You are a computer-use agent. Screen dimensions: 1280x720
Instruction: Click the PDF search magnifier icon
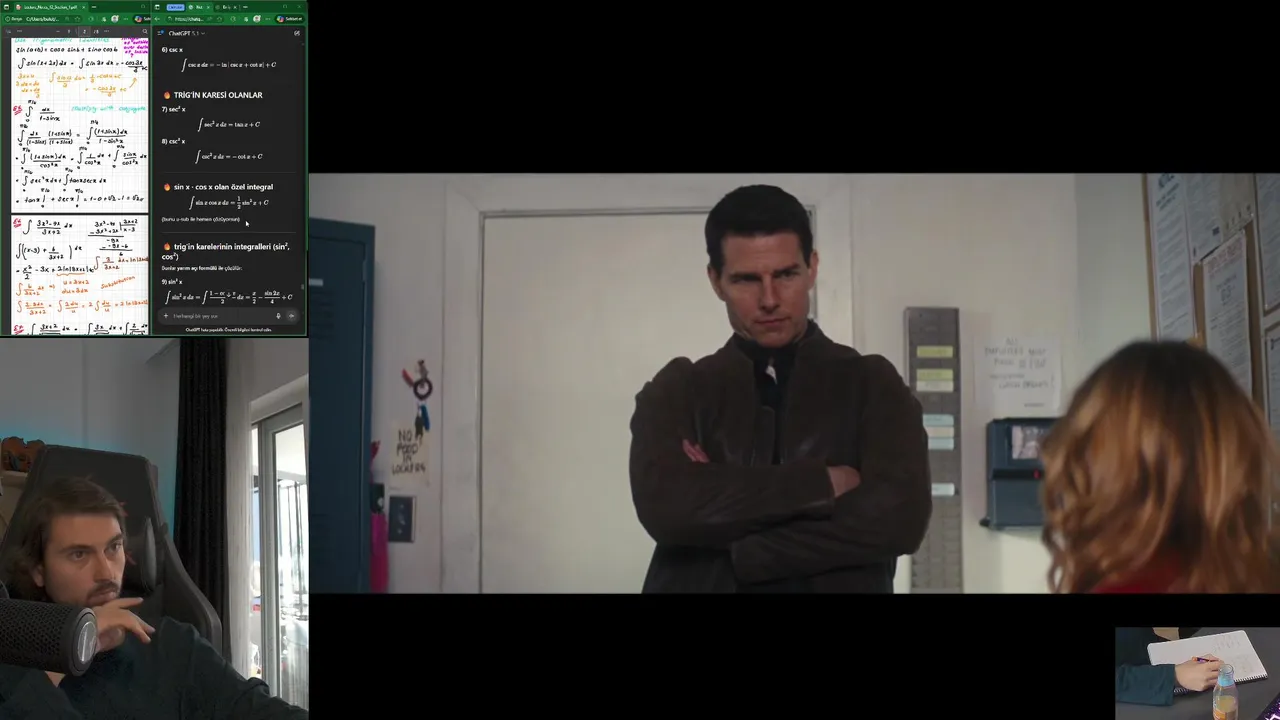point(145,31)
